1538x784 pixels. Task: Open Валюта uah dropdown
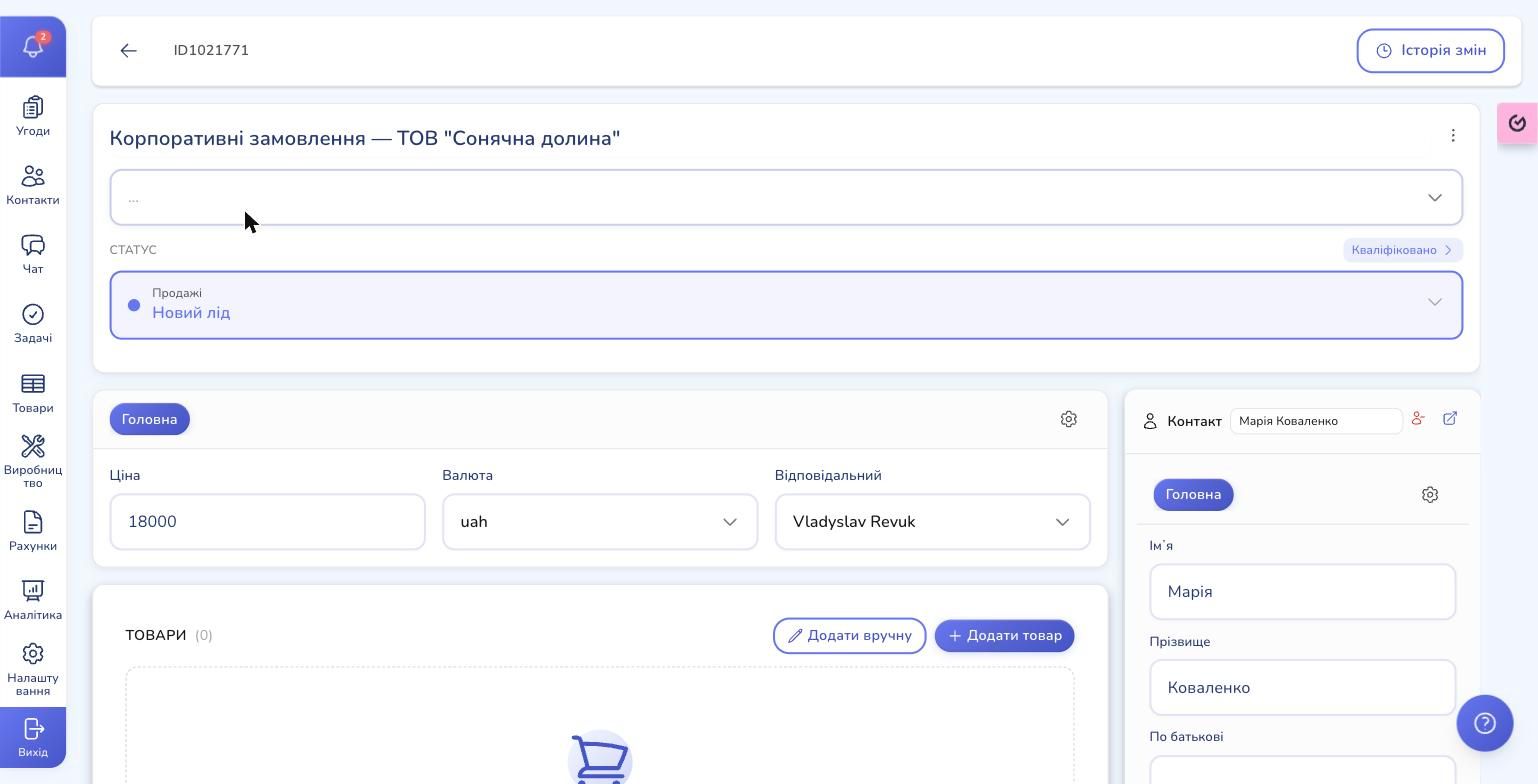click(x=600, y=521)
